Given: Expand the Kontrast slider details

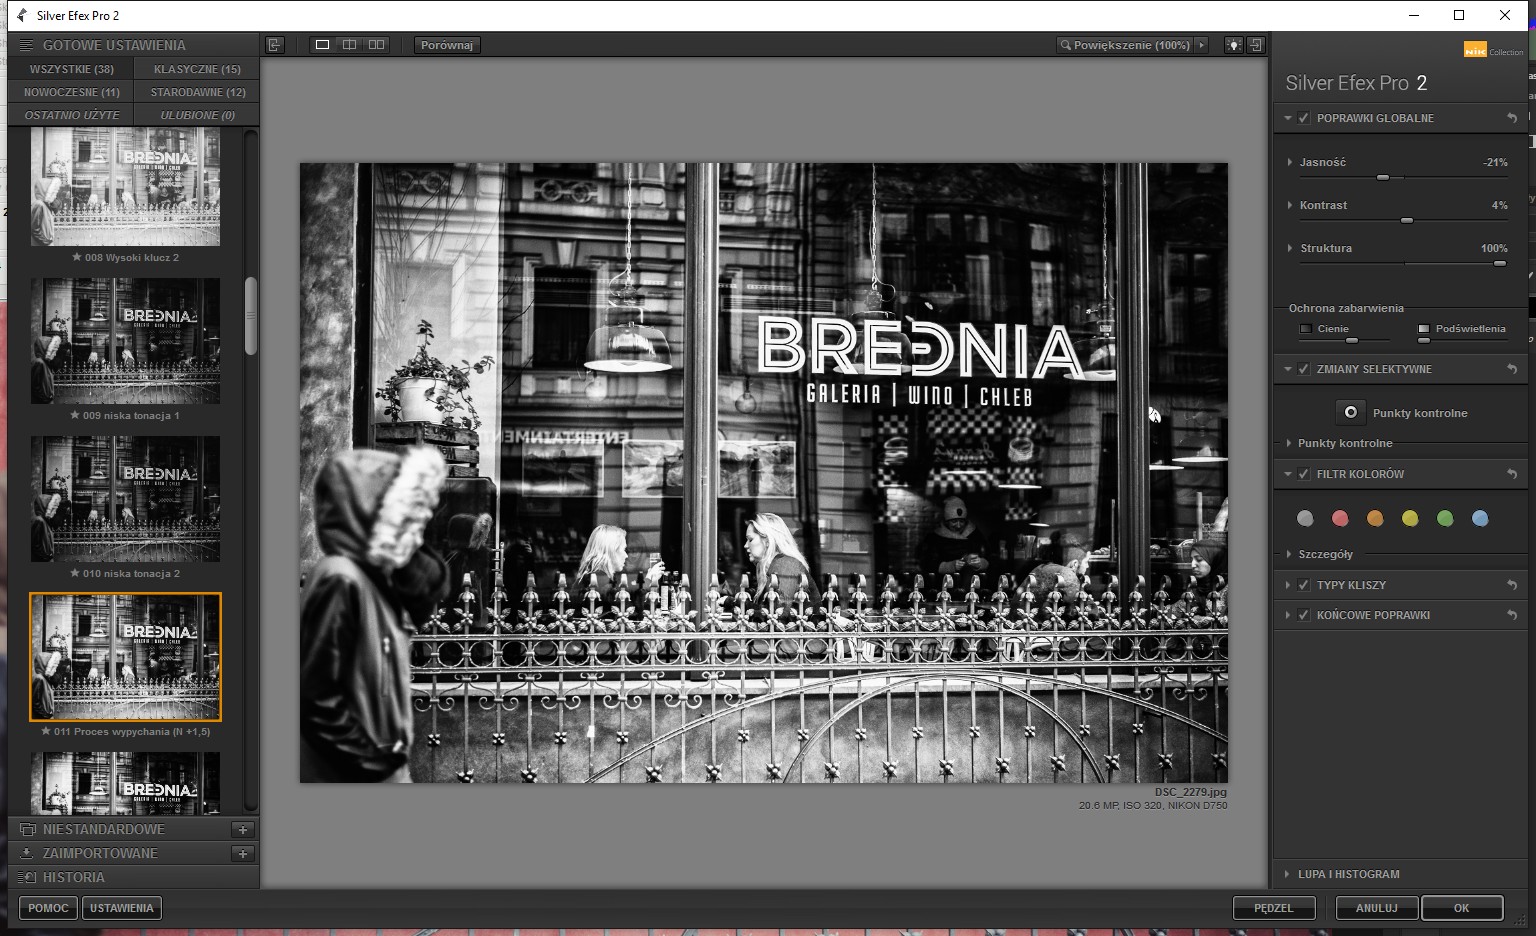Looking at the screenshot, I should pos(1290,205).
